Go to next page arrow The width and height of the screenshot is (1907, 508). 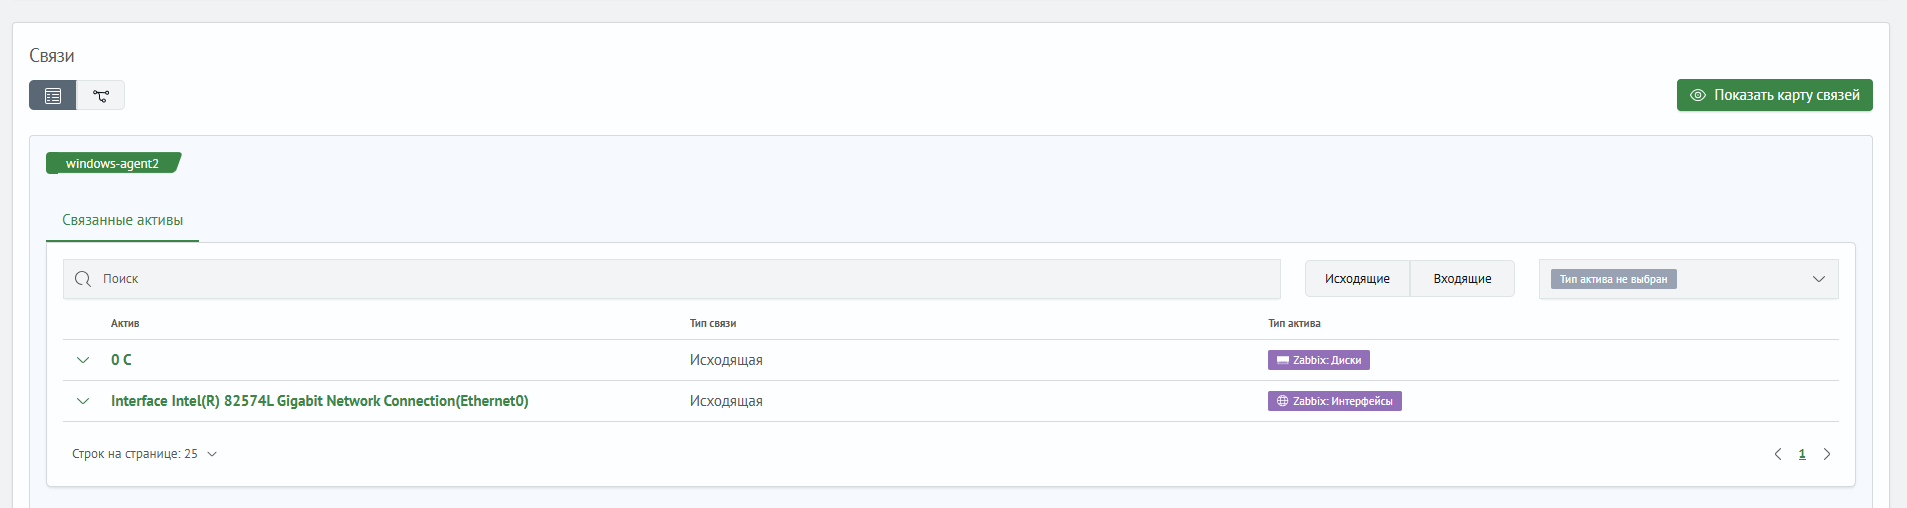point(1827,454)
